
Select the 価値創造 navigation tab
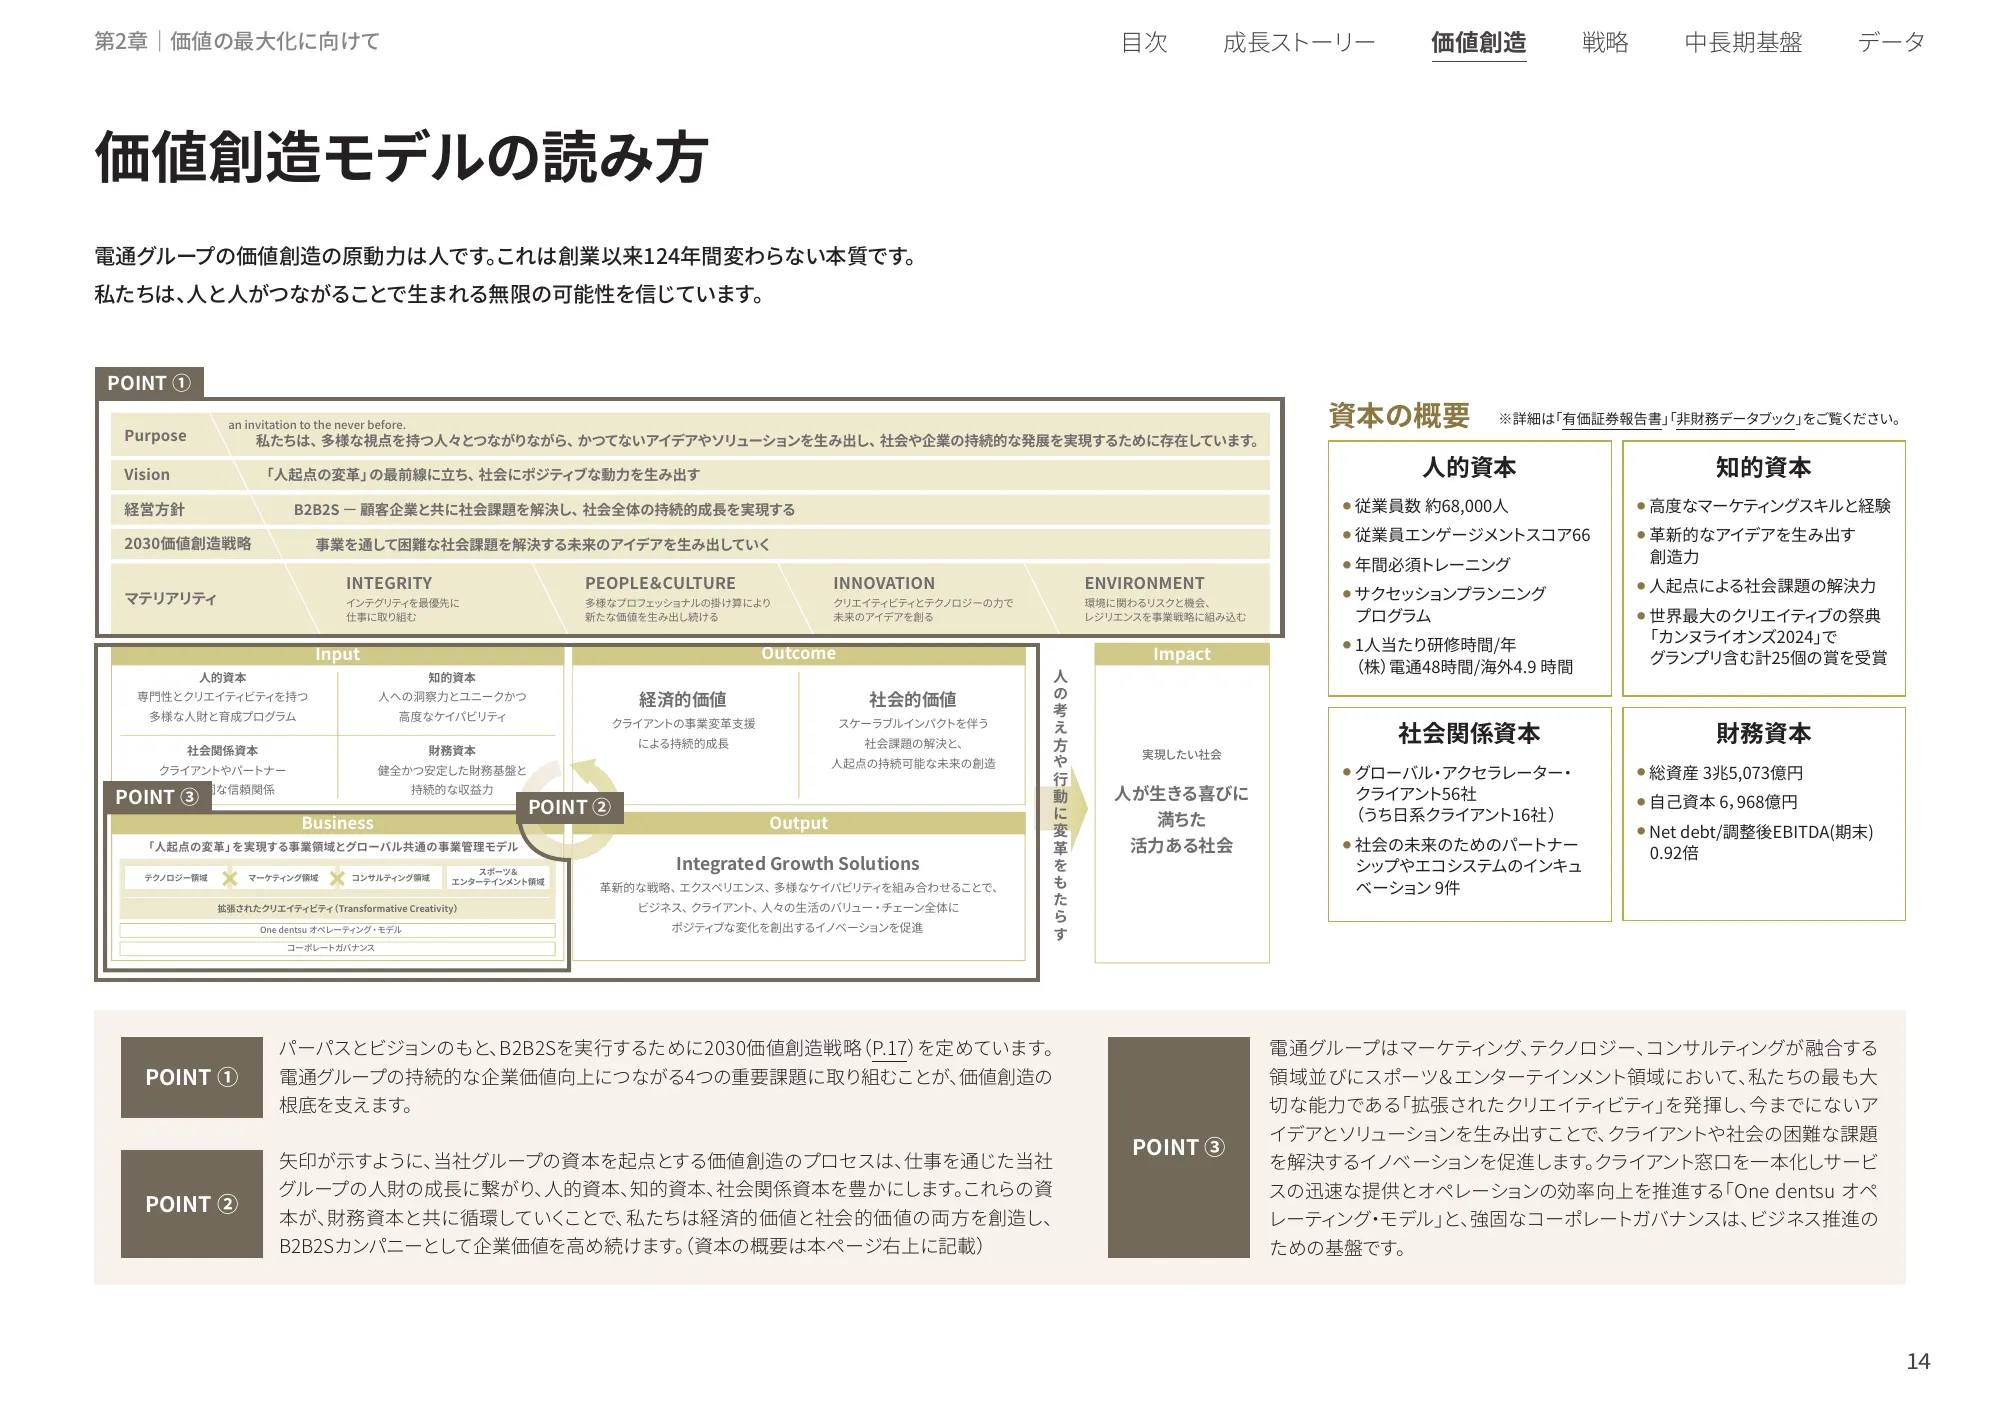[1480, 42]
